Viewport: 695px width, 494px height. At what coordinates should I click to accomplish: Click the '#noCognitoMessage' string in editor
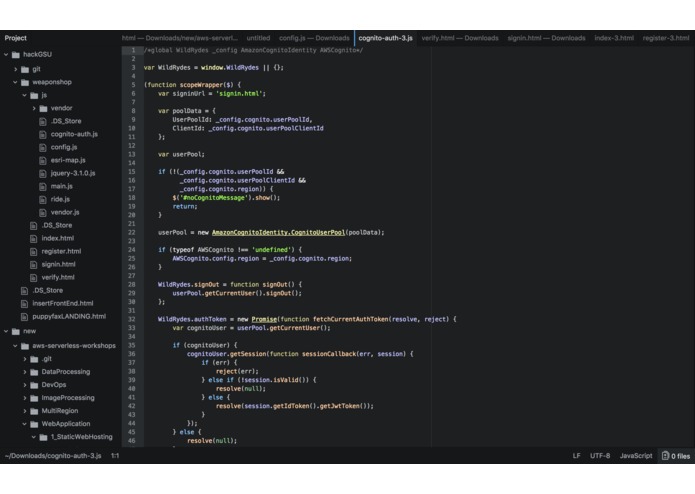[212, 198]
